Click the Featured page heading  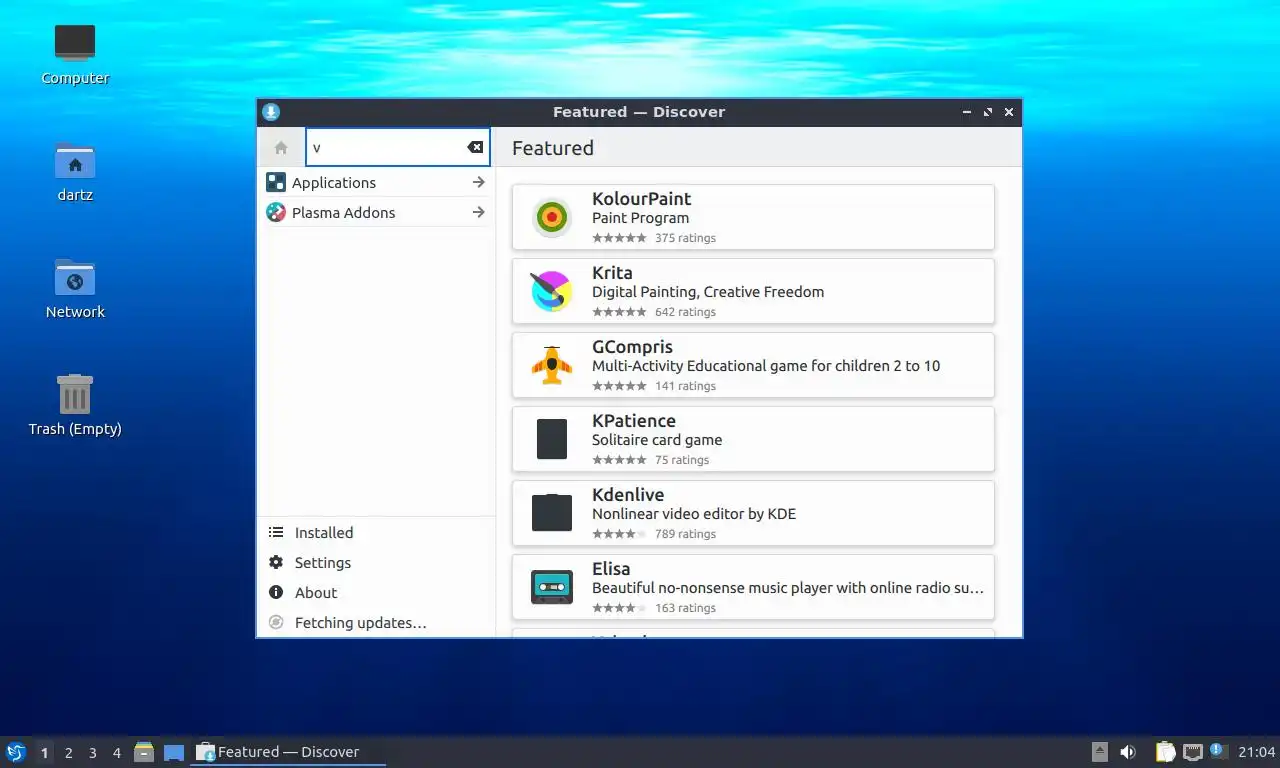tap(553, 148)
